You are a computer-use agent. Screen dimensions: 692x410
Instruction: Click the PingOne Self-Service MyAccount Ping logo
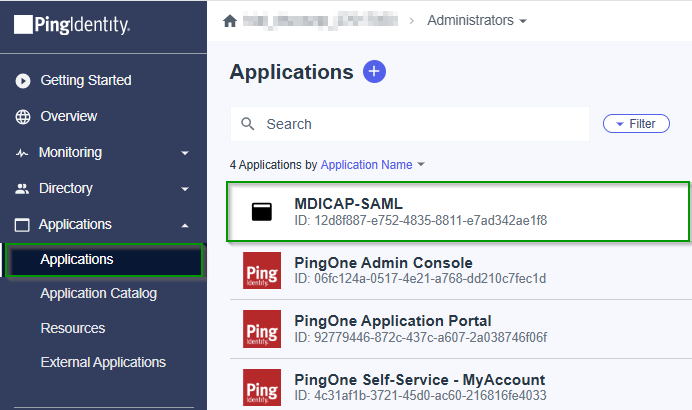[262, 387]
